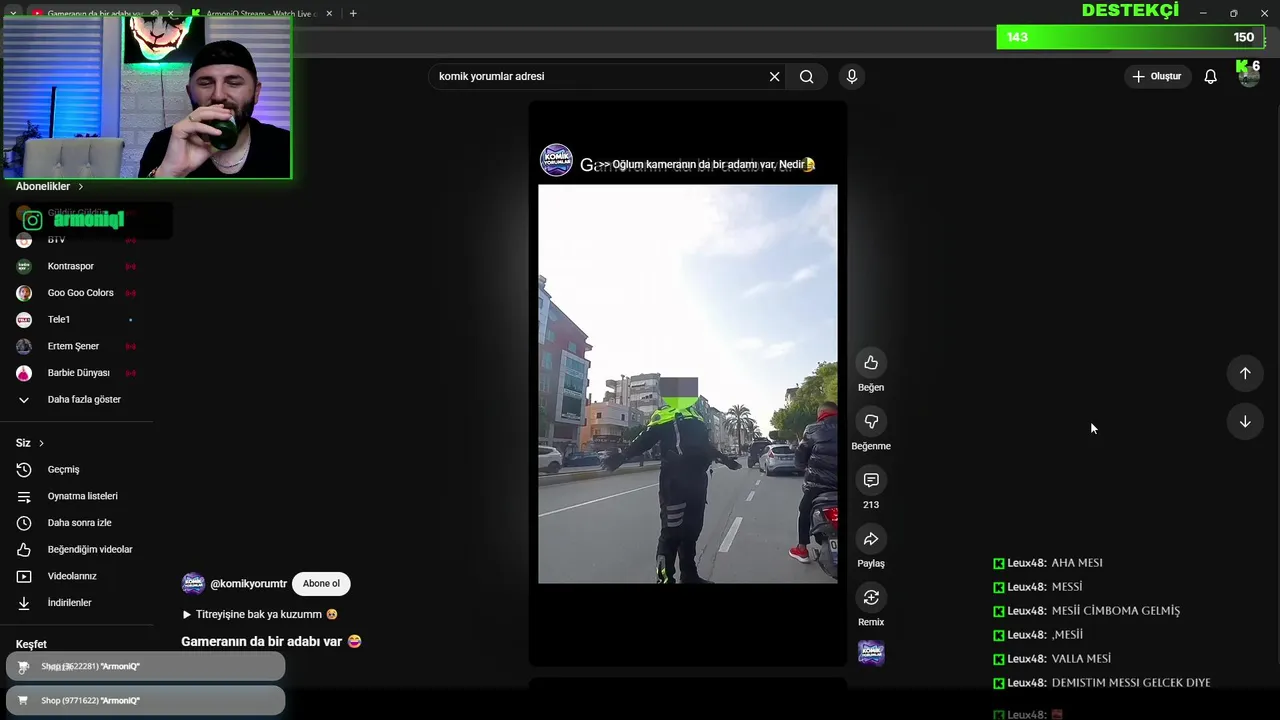Open the sound thumbnail below Remix
The image size is (1280, 720).
[871, 653]
